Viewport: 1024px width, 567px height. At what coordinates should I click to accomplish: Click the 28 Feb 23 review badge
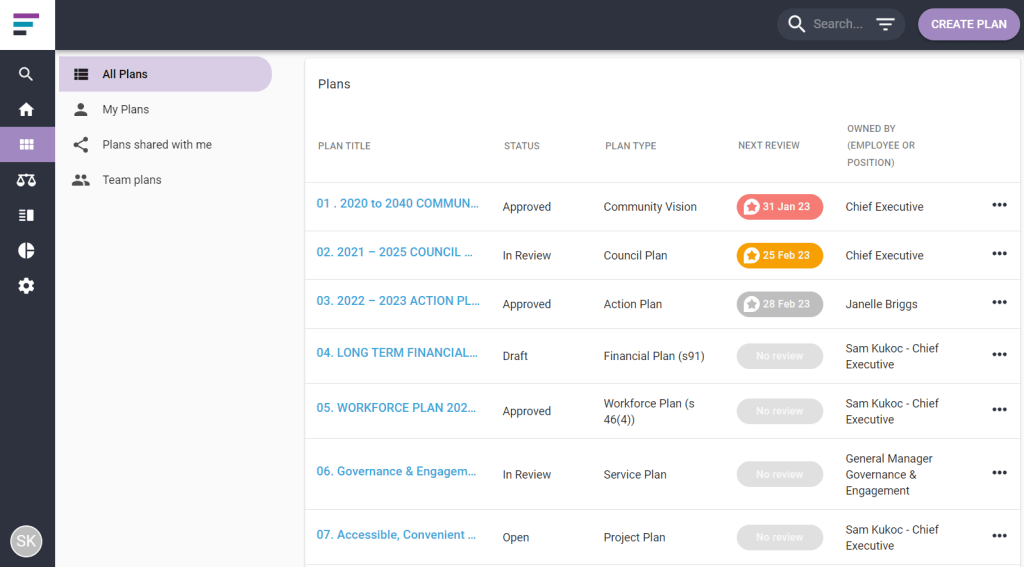(780, 304)
